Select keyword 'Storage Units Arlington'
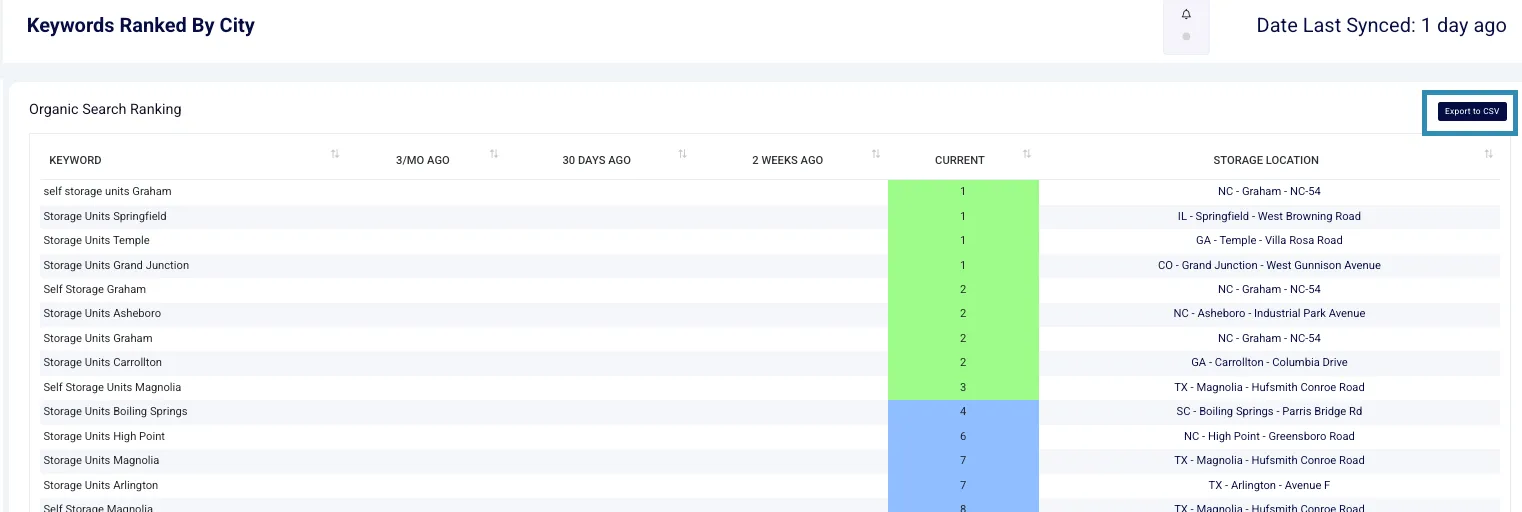 pyautogui.click(x=100, y=485)
